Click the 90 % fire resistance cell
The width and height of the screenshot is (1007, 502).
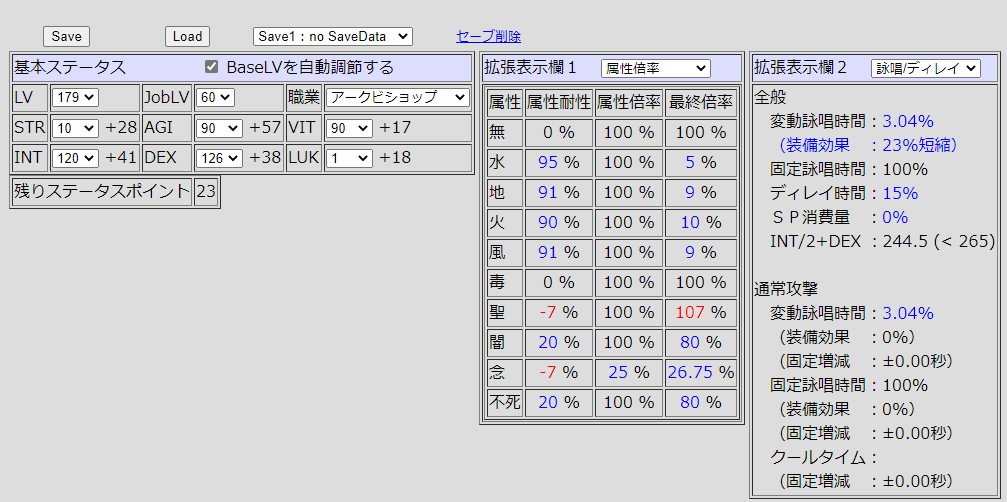pyautogui.click(x=559, y=223)
